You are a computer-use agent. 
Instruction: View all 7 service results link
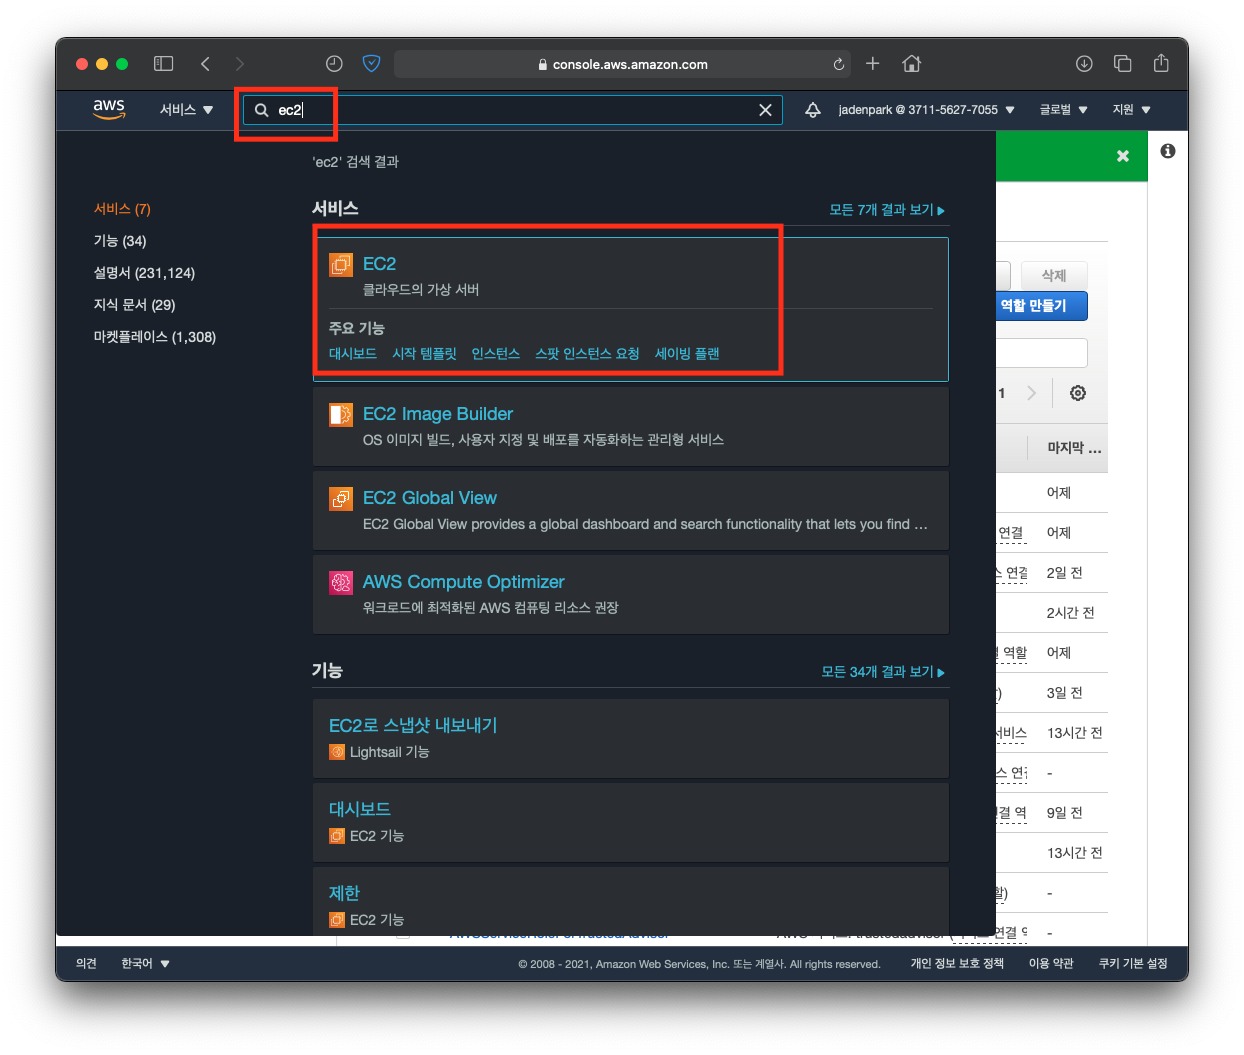887,210
